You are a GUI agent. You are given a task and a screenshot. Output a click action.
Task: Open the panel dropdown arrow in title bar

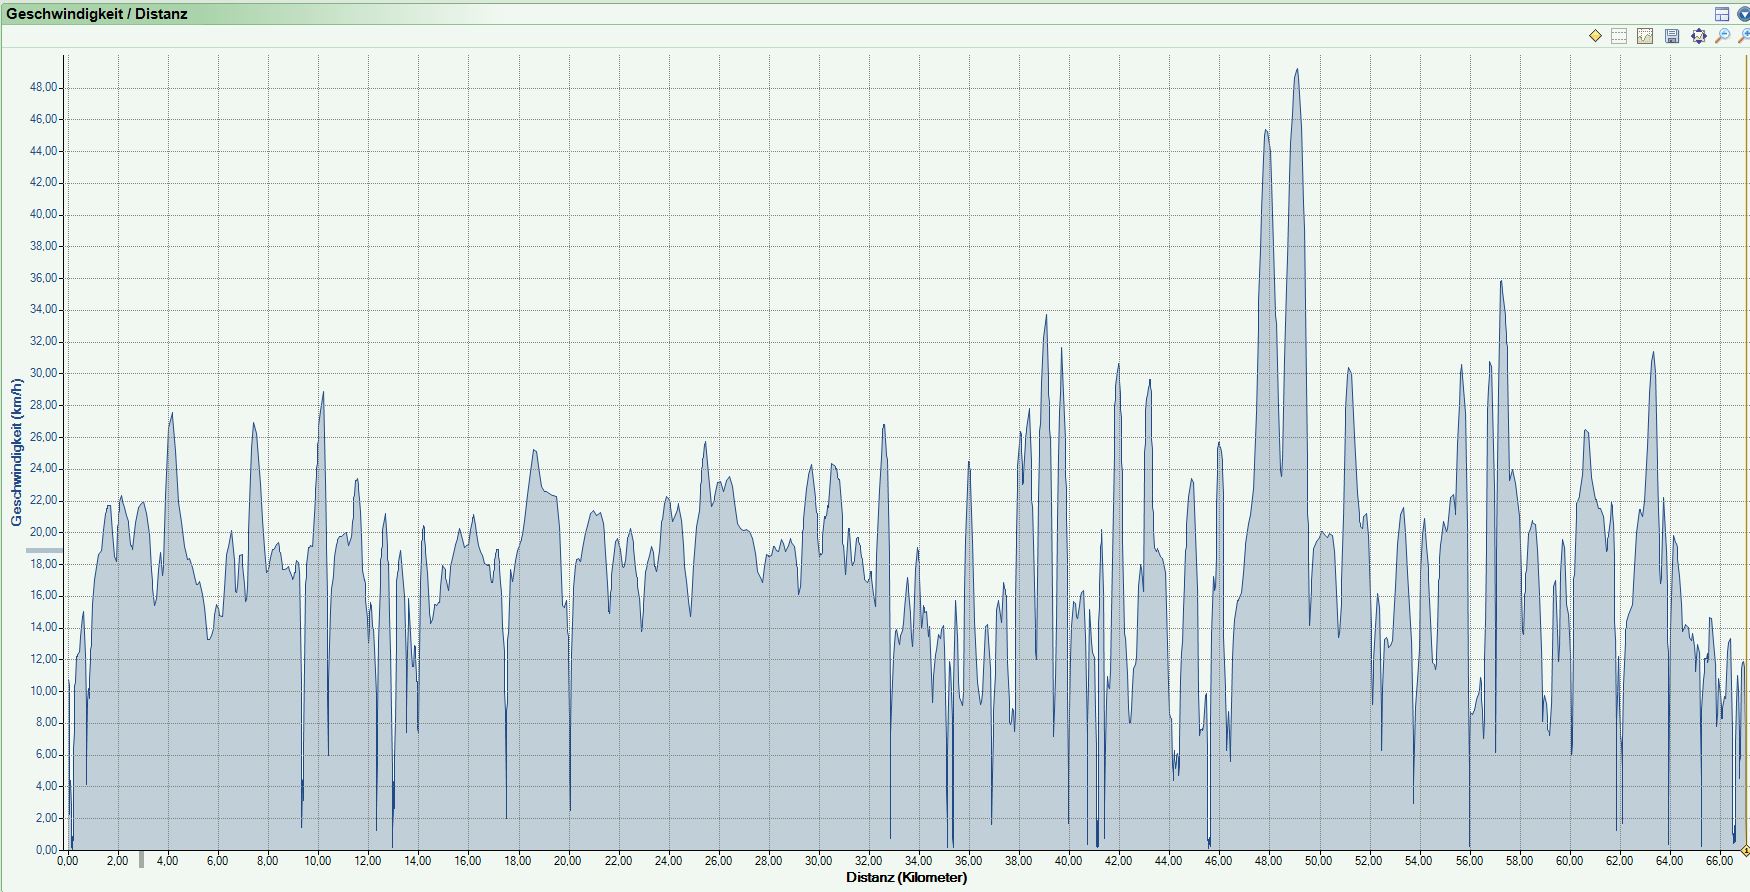1743,14
